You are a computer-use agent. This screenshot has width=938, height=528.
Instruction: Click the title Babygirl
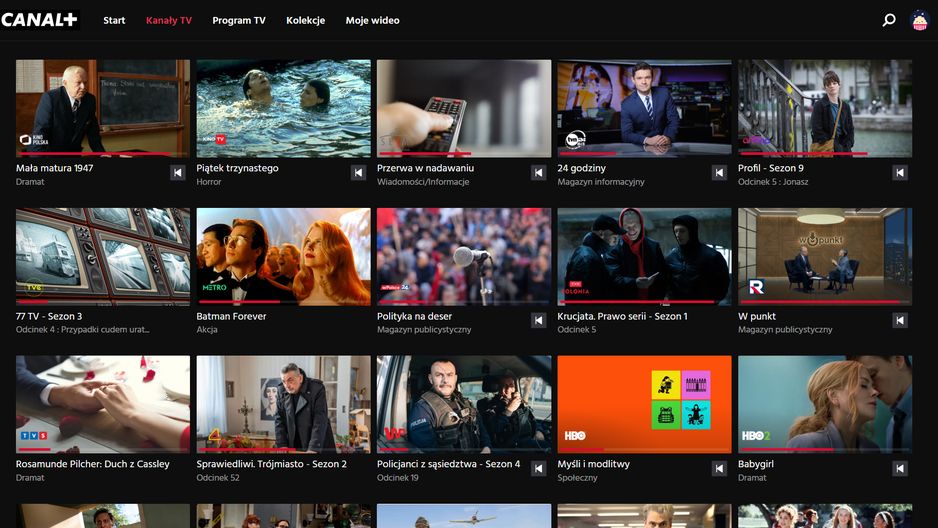(756, 464)
